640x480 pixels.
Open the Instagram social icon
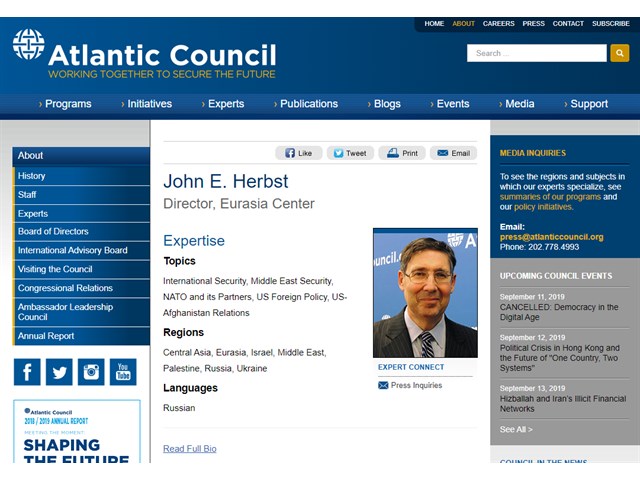click(91, 372)
